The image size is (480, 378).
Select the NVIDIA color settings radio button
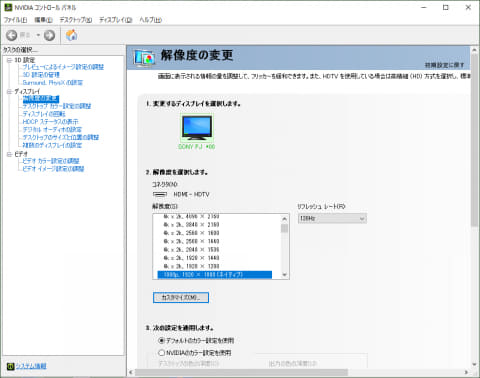(x=162, y=352)
